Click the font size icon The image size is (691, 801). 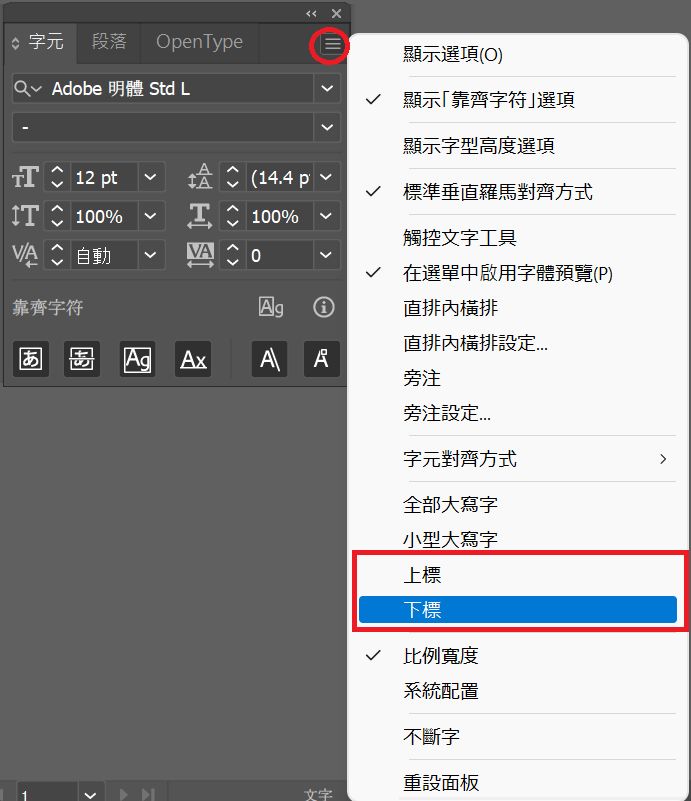[25, 177]
